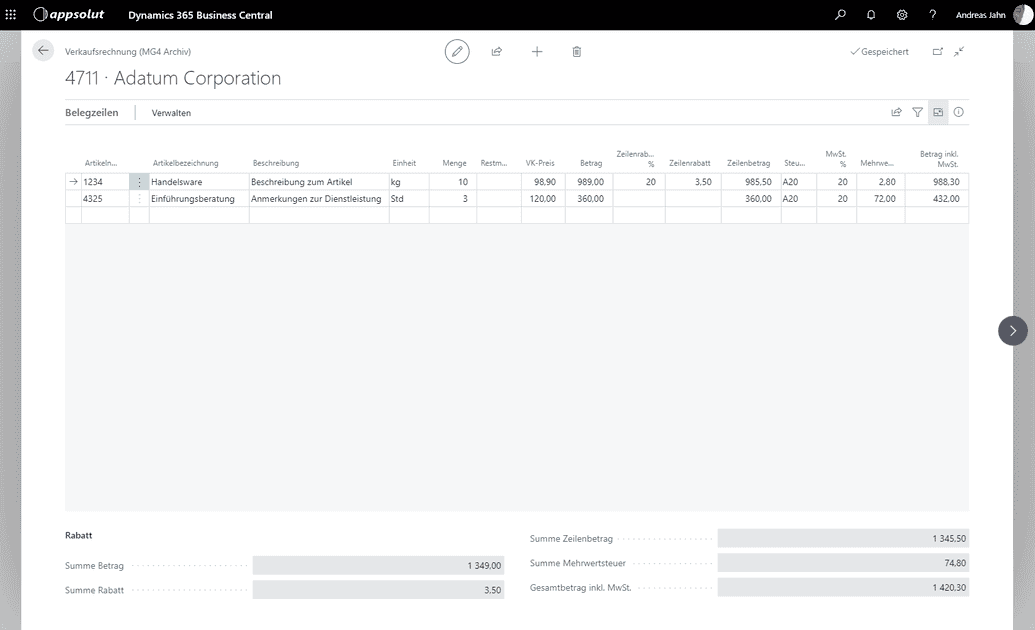Toggle the info FactBox pane icon
This screenshot has width=1035, height=630.
pyautogui.click(x=959, y=113)
